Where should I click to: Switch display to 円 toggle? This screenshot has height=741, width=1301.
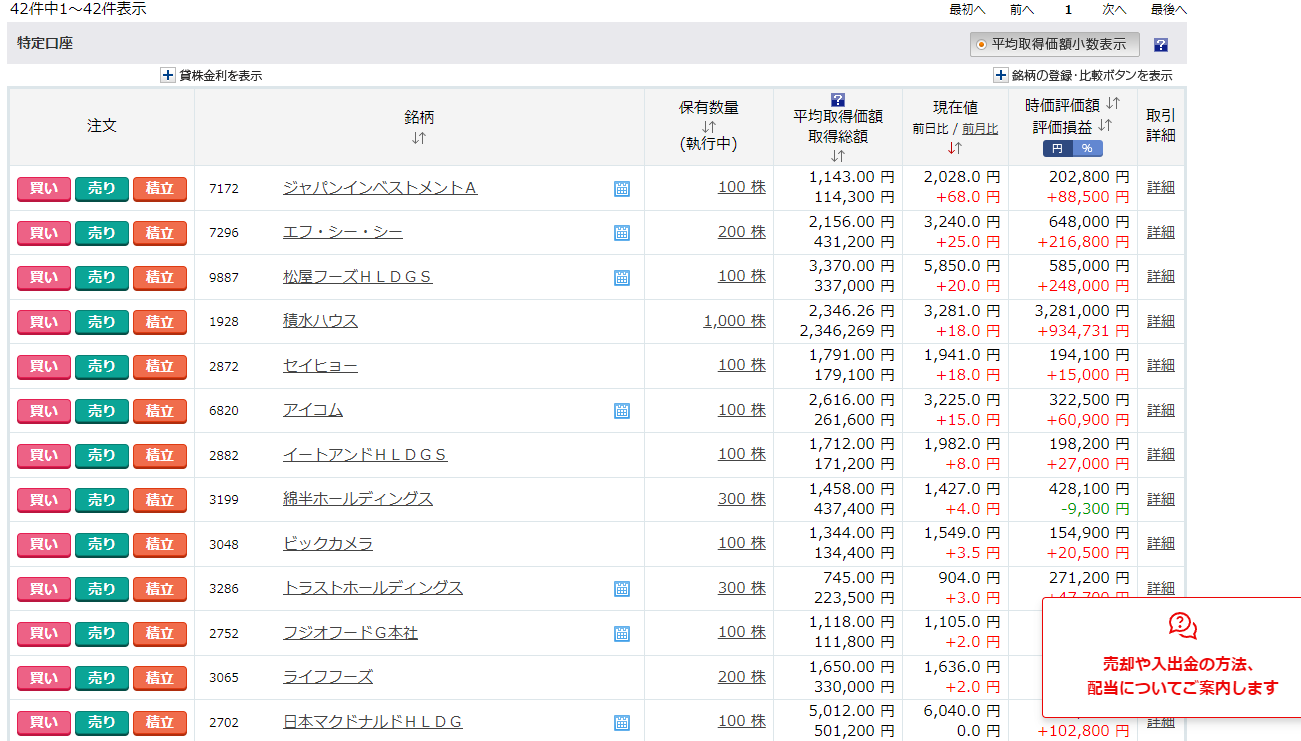coord(1057,148)
